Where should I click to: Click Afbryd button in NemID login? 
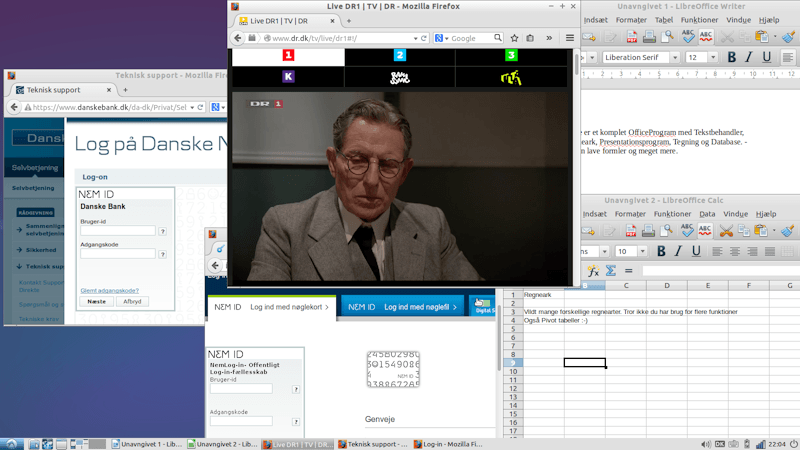[132, 302]
